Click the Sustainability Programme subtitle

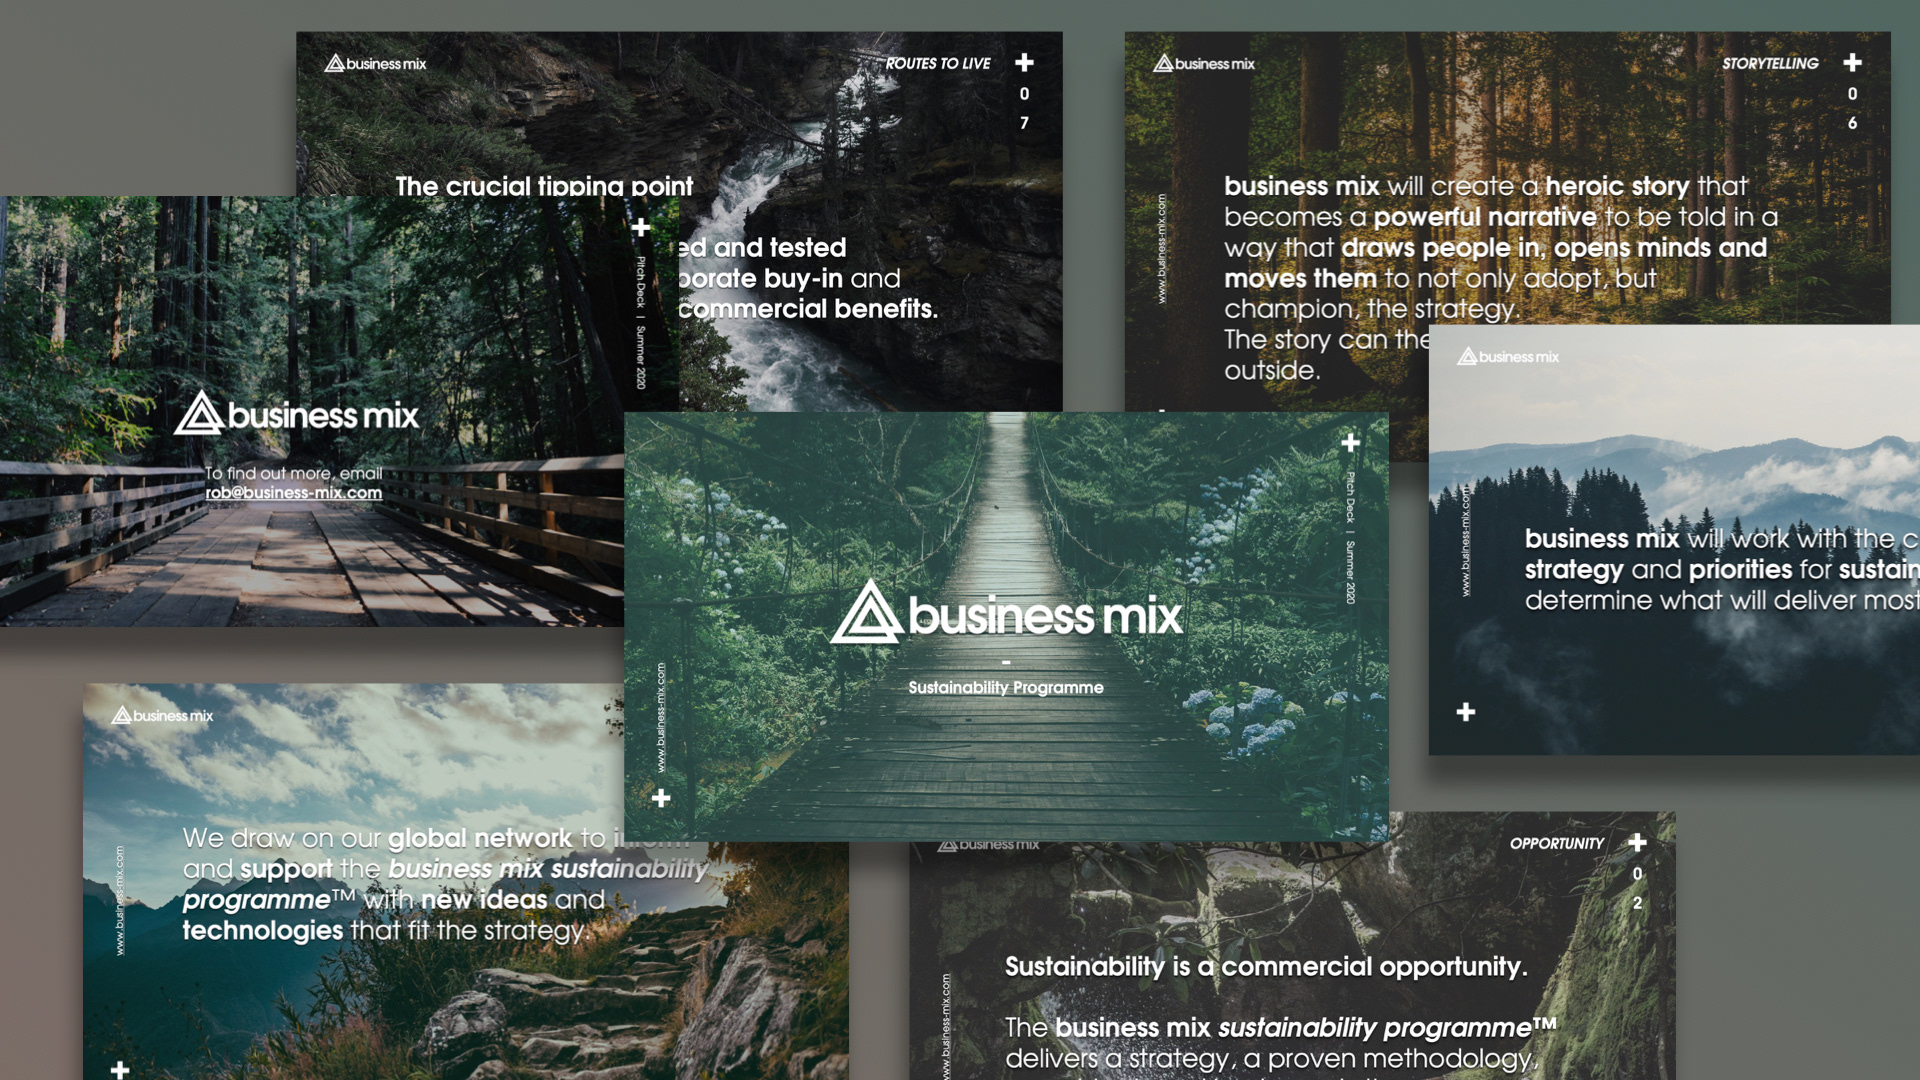1006,687
